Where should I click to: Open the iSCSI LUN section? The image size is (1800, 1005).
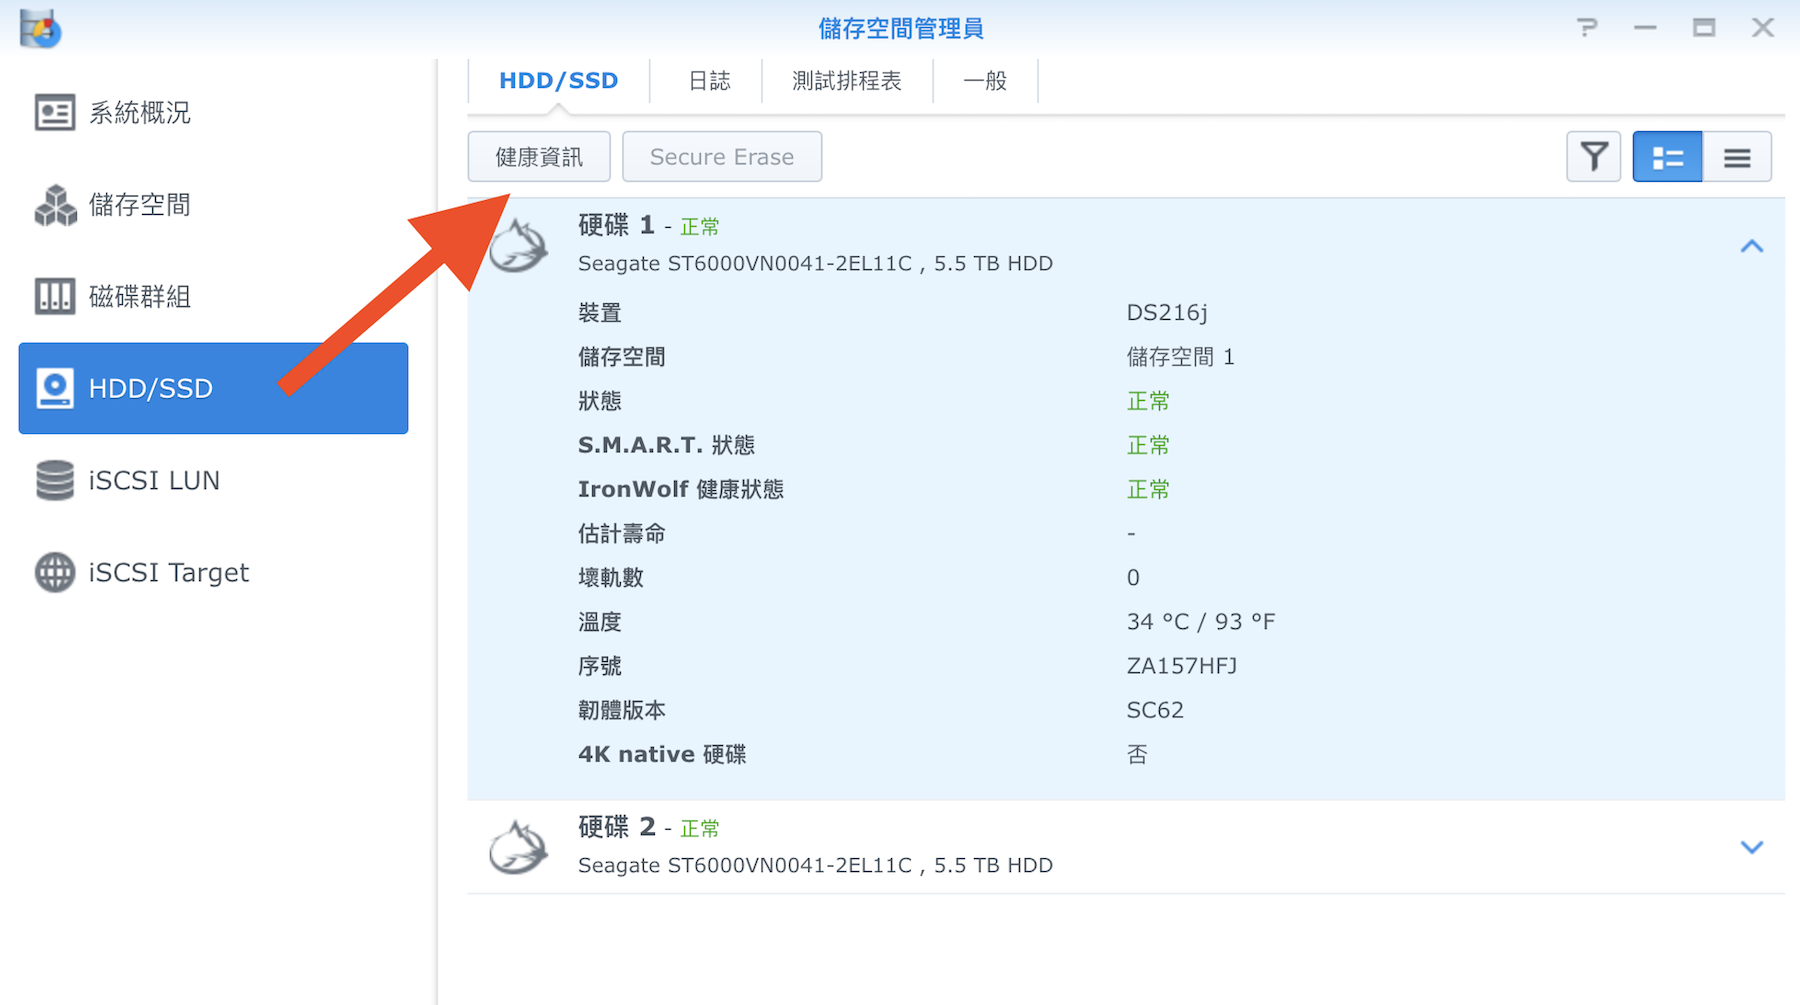[x=153, y=481]
